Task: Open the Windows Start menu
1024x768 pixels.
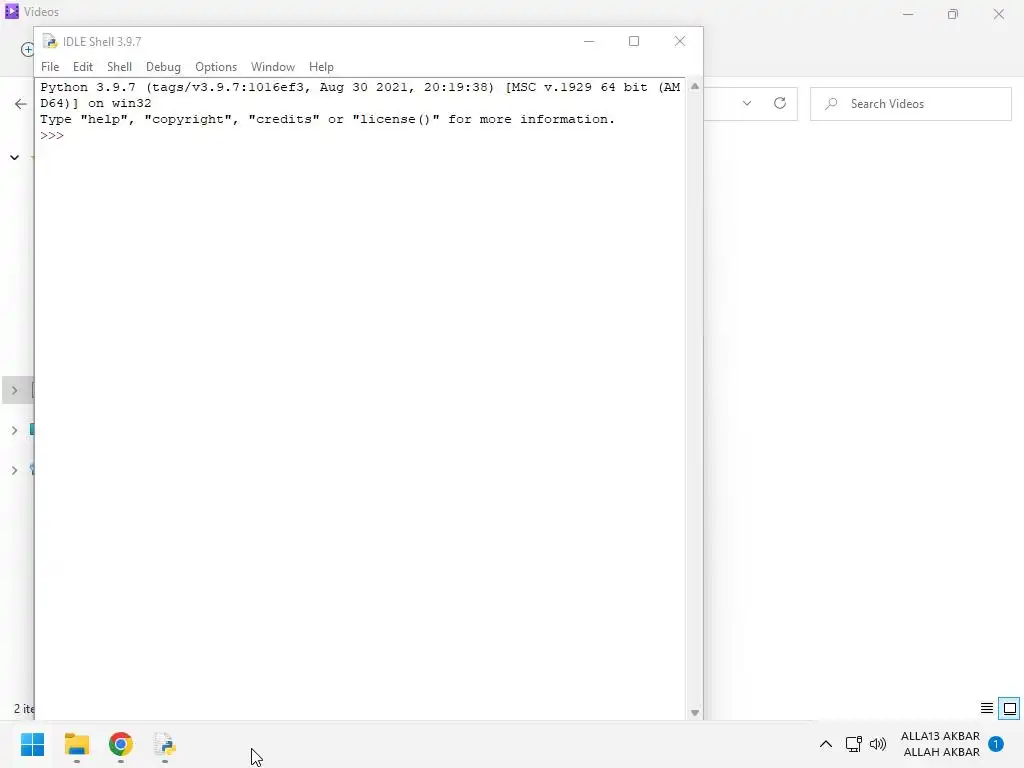Action: (33, 744)
